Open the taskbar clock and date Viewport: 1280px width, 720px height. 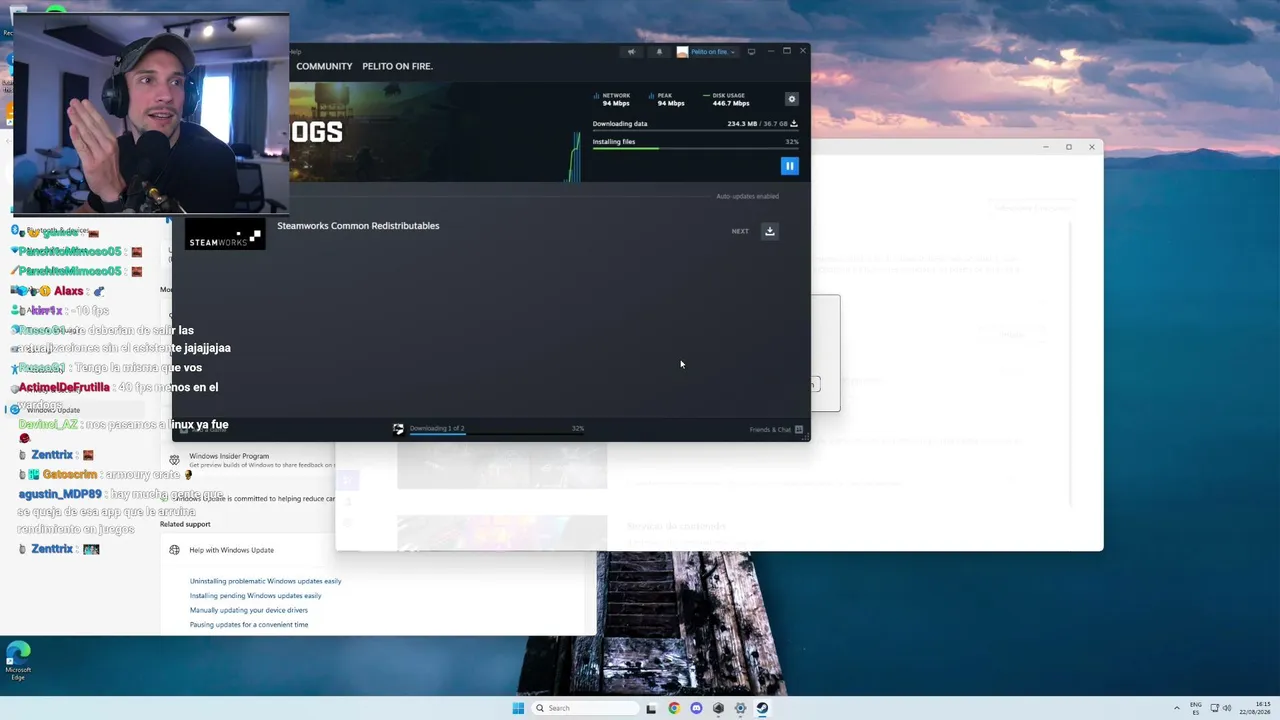1255,708
